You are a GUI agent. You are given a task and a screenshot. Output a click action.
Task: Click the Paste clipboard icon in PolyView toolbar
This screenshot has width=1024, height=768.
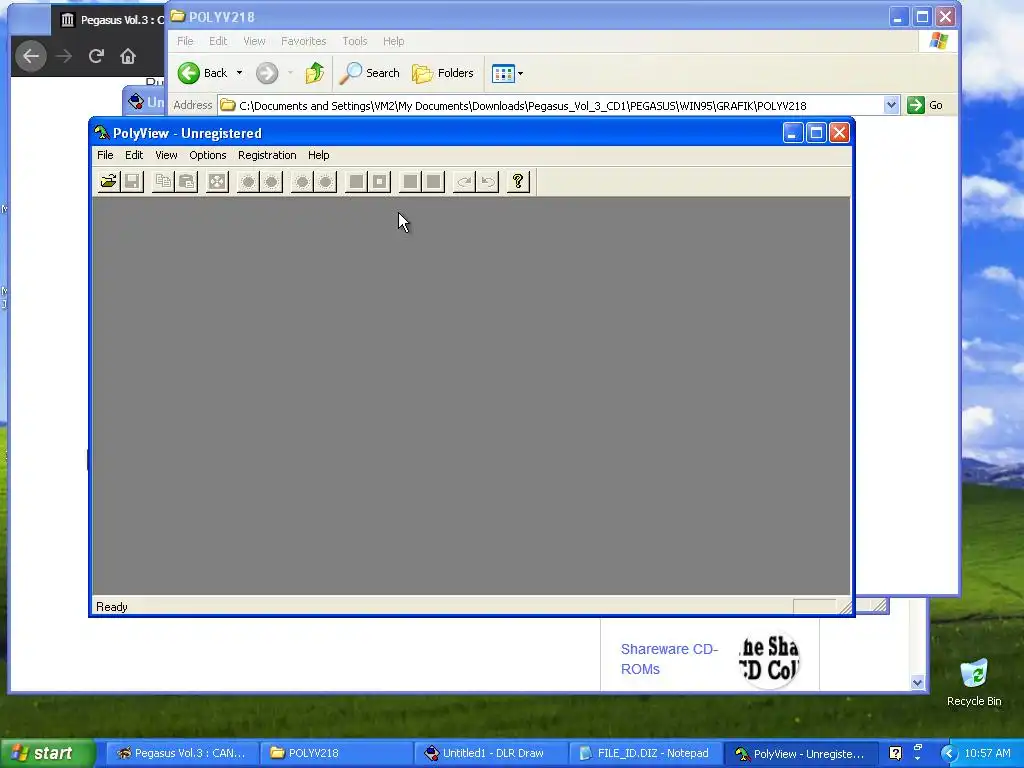pos(186,182)
